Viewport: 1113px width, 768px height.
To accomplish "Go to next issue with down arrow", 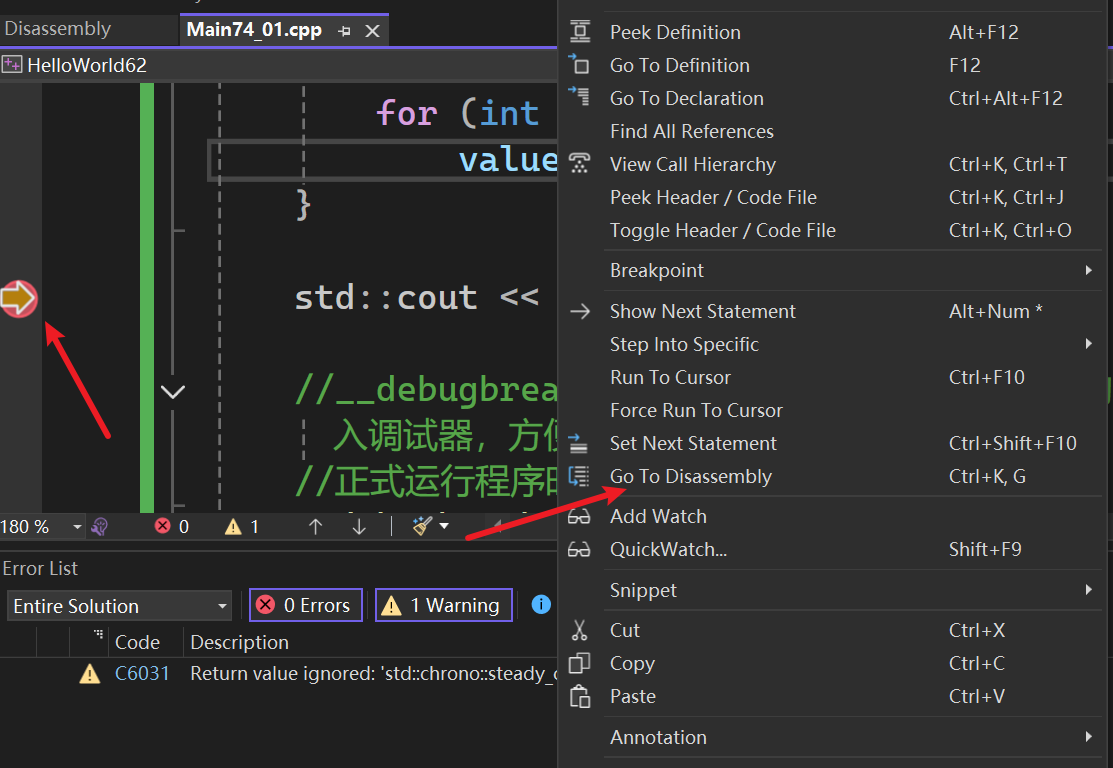I will (359, 526).
